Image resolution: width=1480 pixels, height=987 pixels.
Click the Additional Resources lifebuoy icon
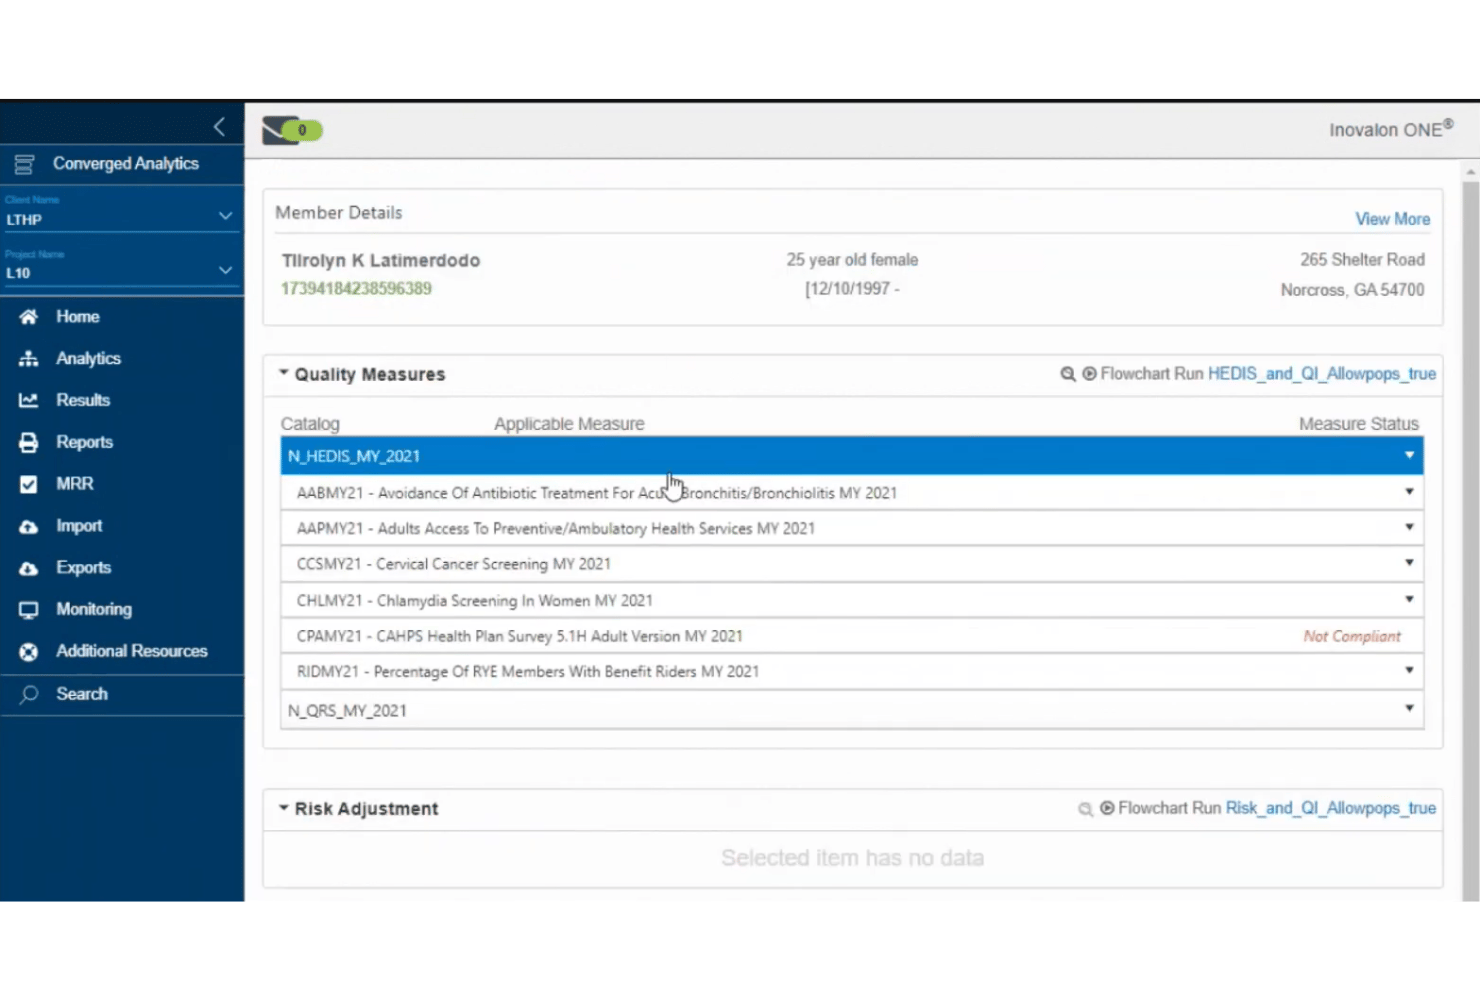coord(29,652)
